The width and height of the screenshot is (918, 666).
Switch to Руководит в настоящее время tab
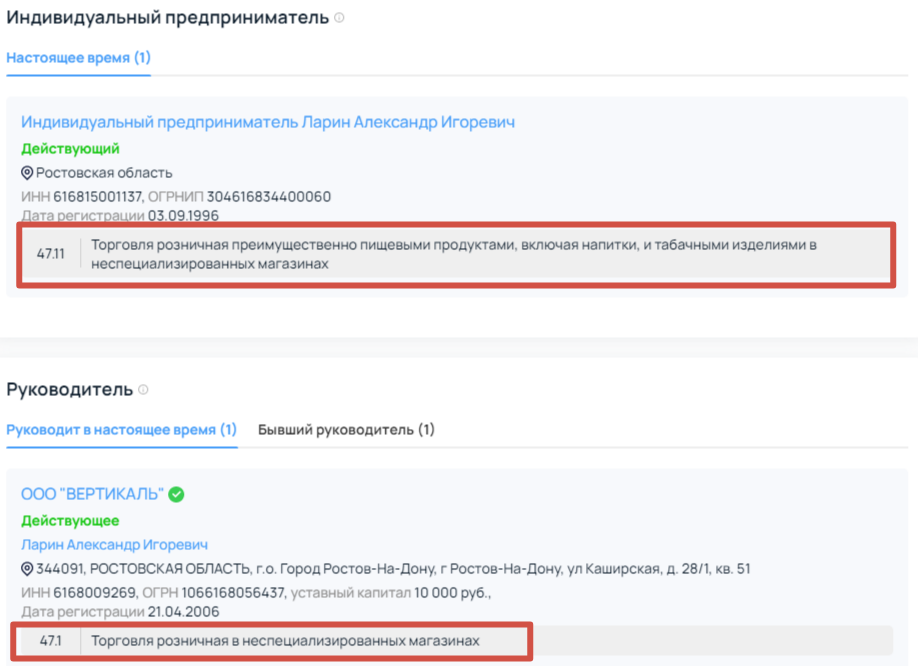(x=121, y=430)
